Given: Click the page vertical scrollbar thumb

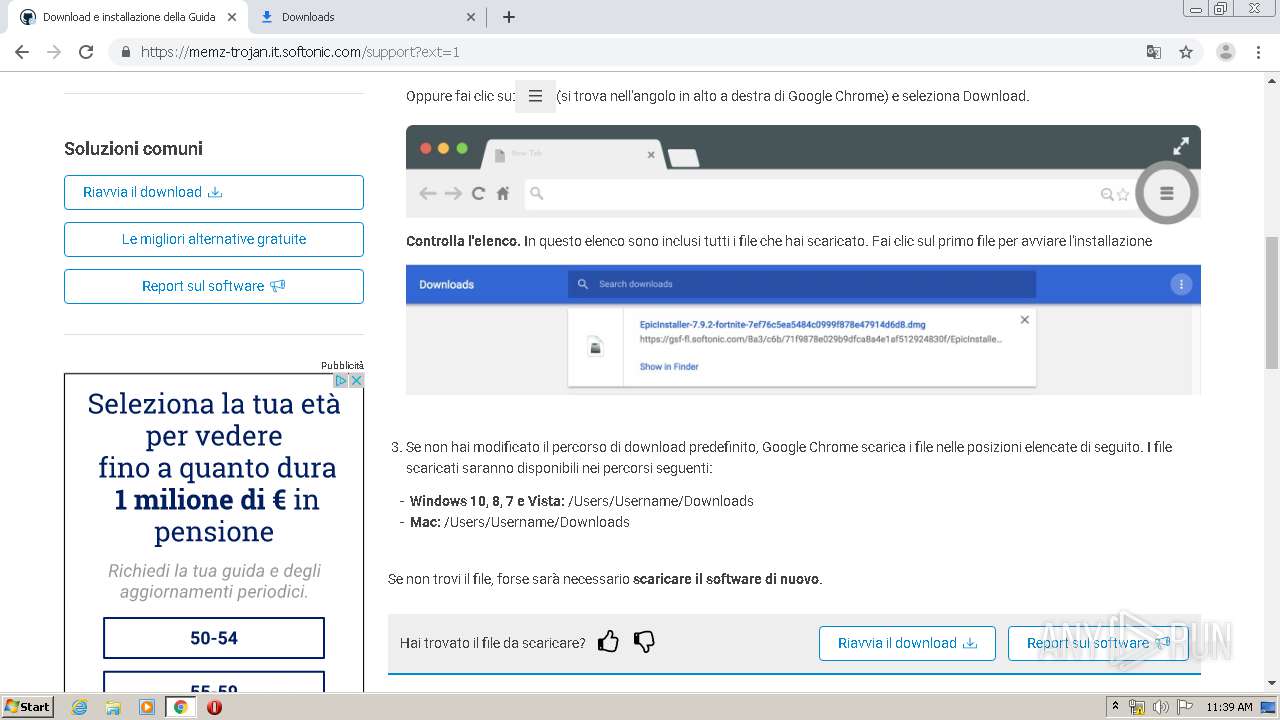Looking at the screenshot, I should coord(1272,303).
